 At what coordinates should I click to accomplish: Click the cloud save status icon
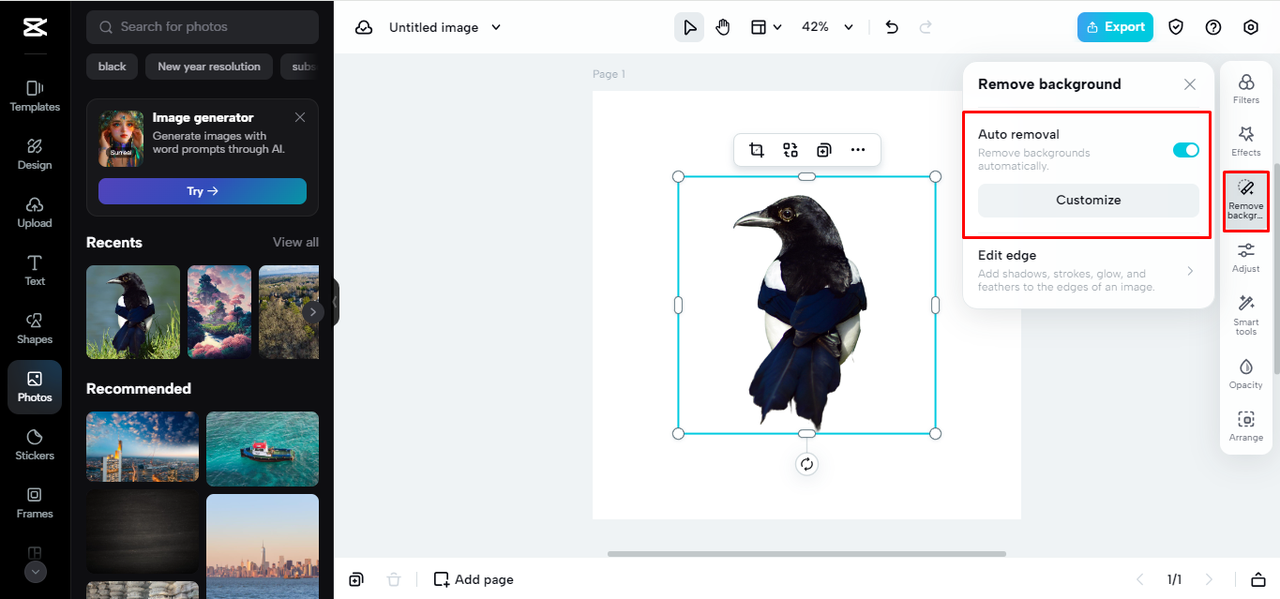click(x=364, y=27)
